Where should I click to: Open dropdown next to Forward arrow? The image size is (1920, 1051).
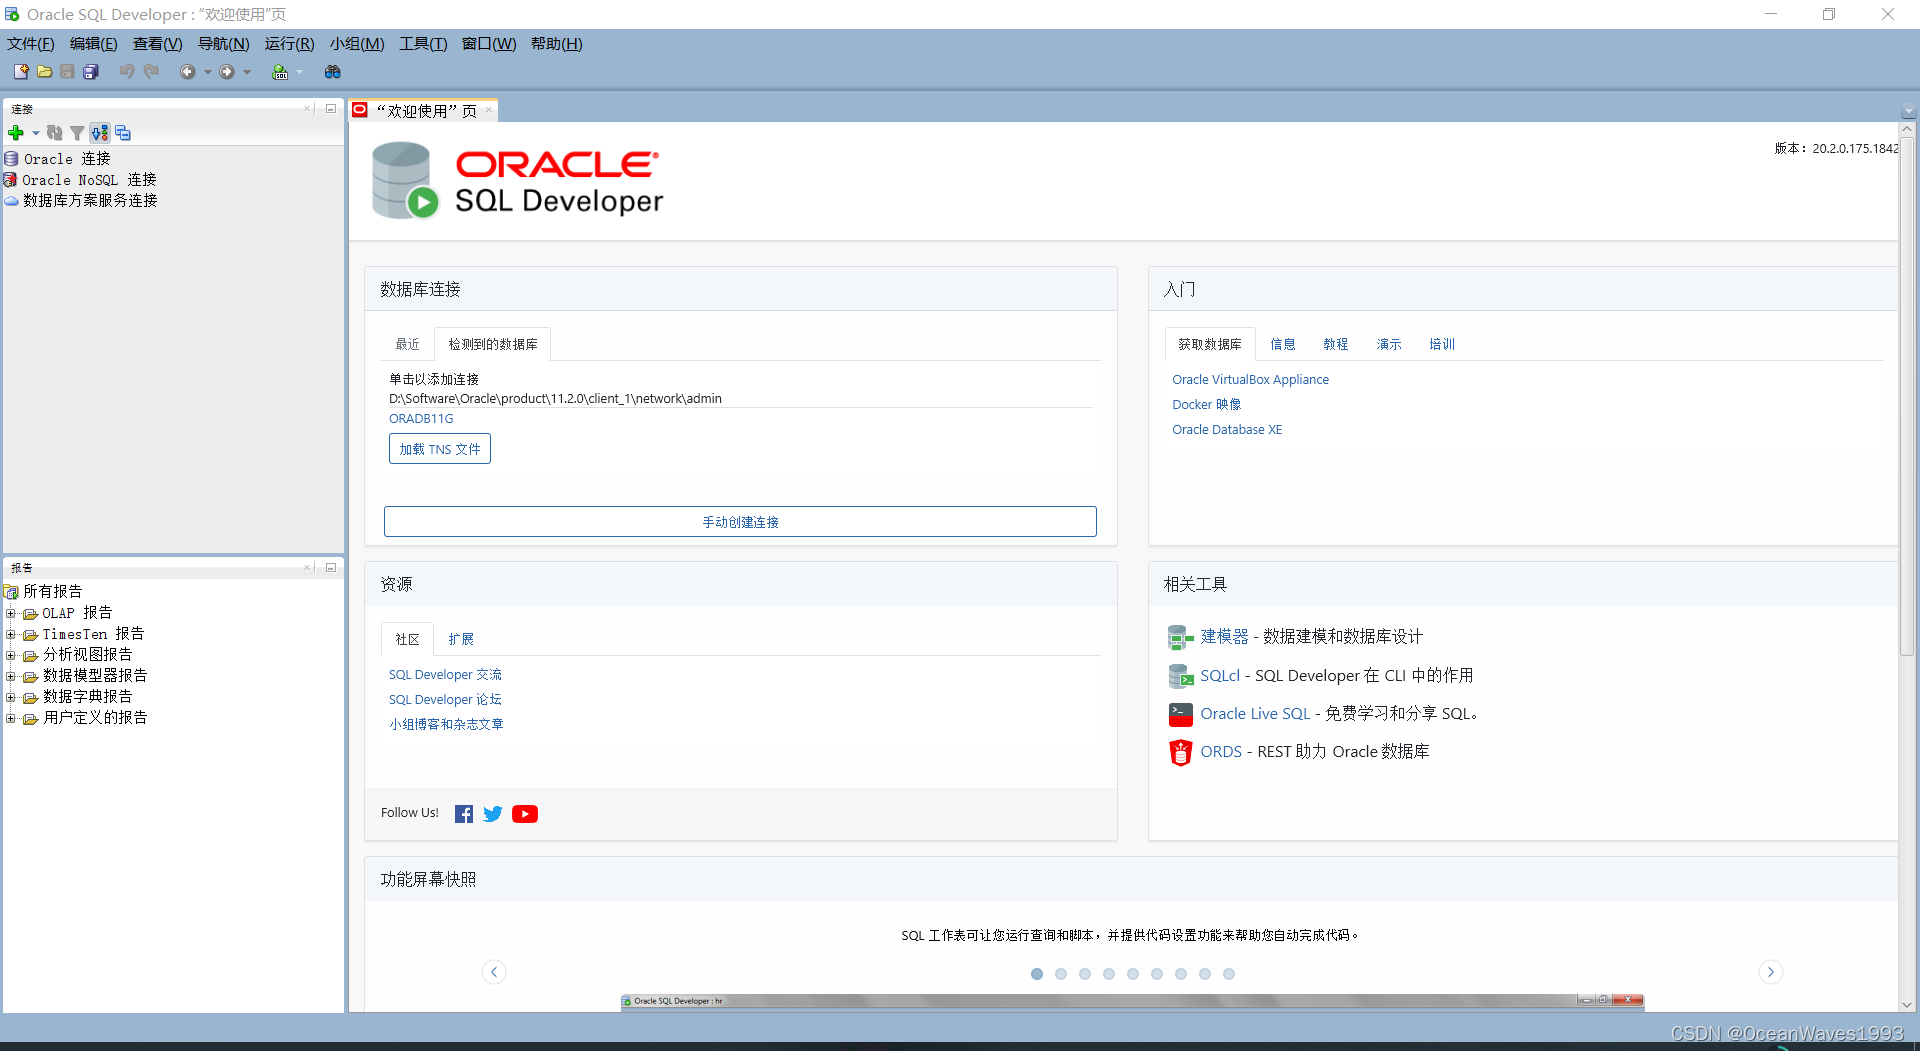247,72
